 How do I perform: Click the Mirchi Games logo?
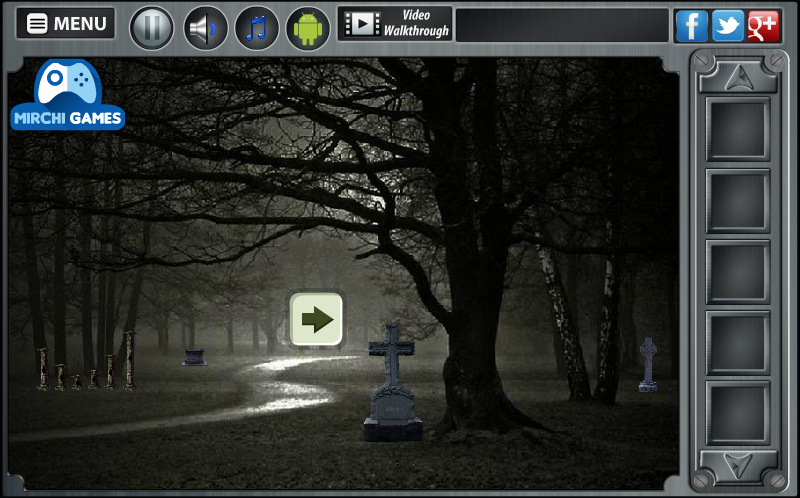pyautogui.click(x=68, y=96)
